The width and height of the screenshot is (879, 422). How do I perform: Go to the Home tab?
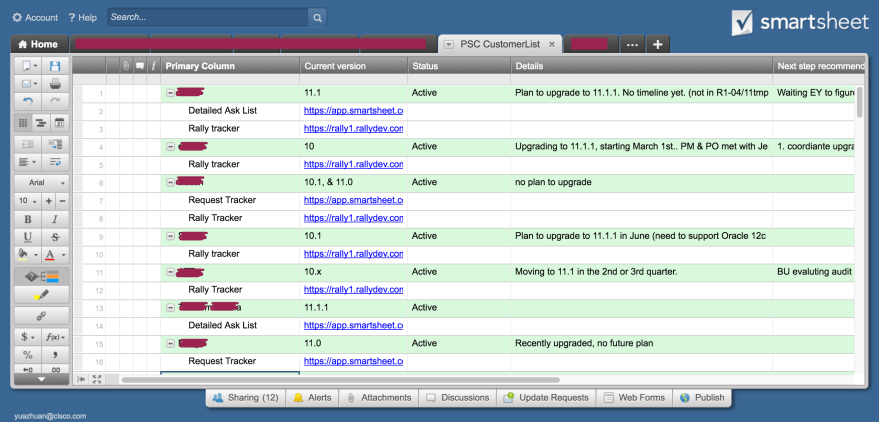39,44
